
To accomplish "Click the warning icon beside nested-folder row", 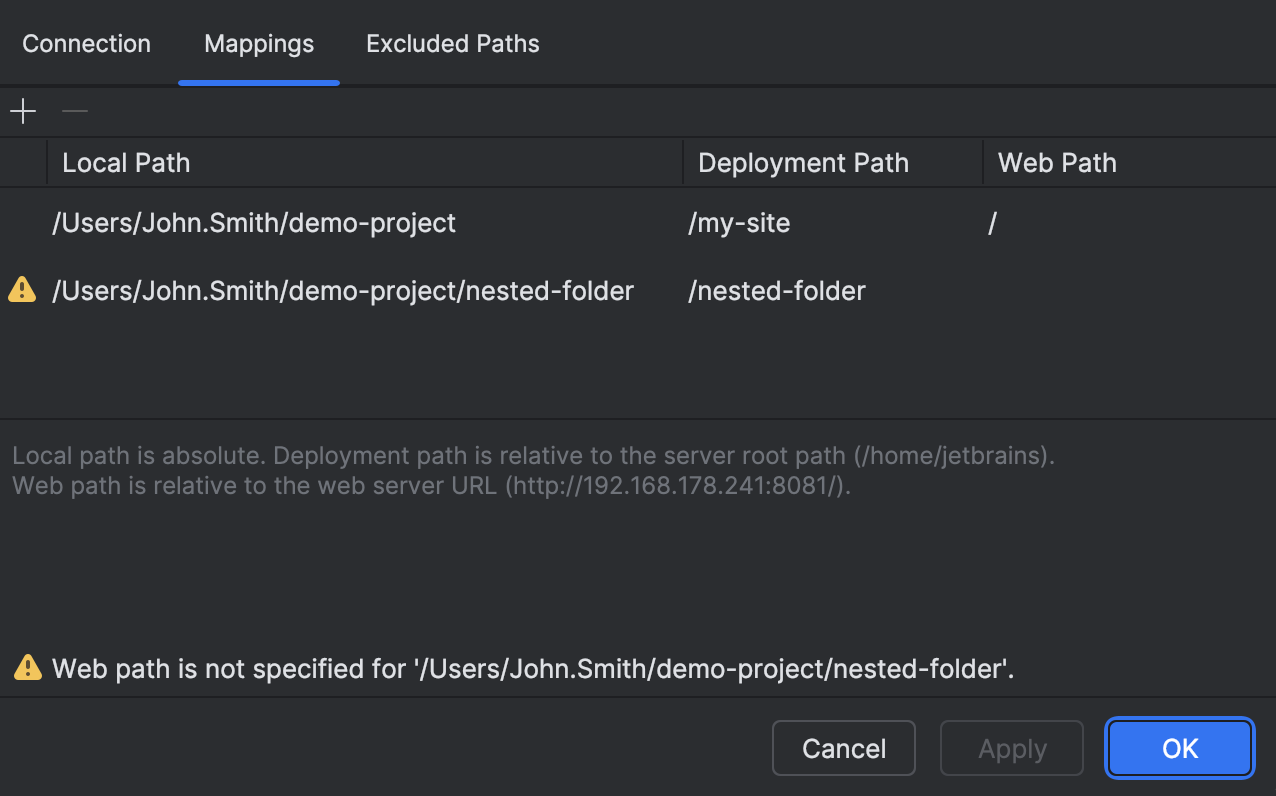I will tap(21, 290).
